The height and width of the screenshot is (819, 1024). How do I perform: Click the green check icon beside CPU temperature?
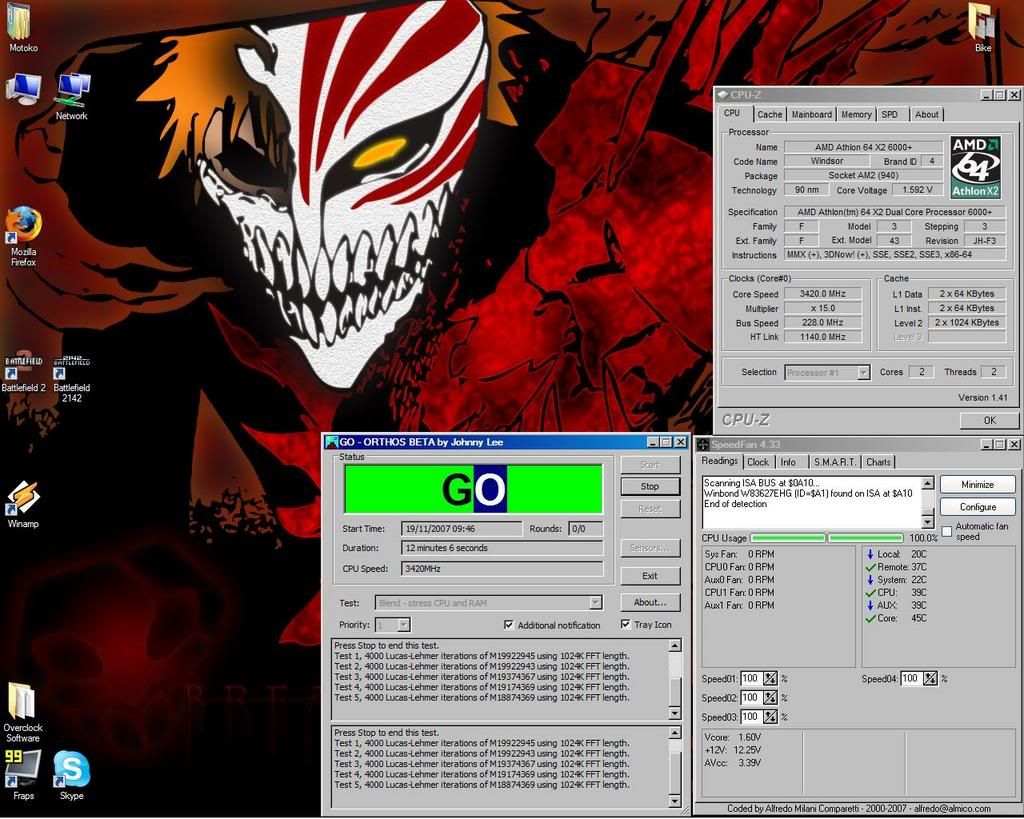pyautogui.click(x=870, y=592)
